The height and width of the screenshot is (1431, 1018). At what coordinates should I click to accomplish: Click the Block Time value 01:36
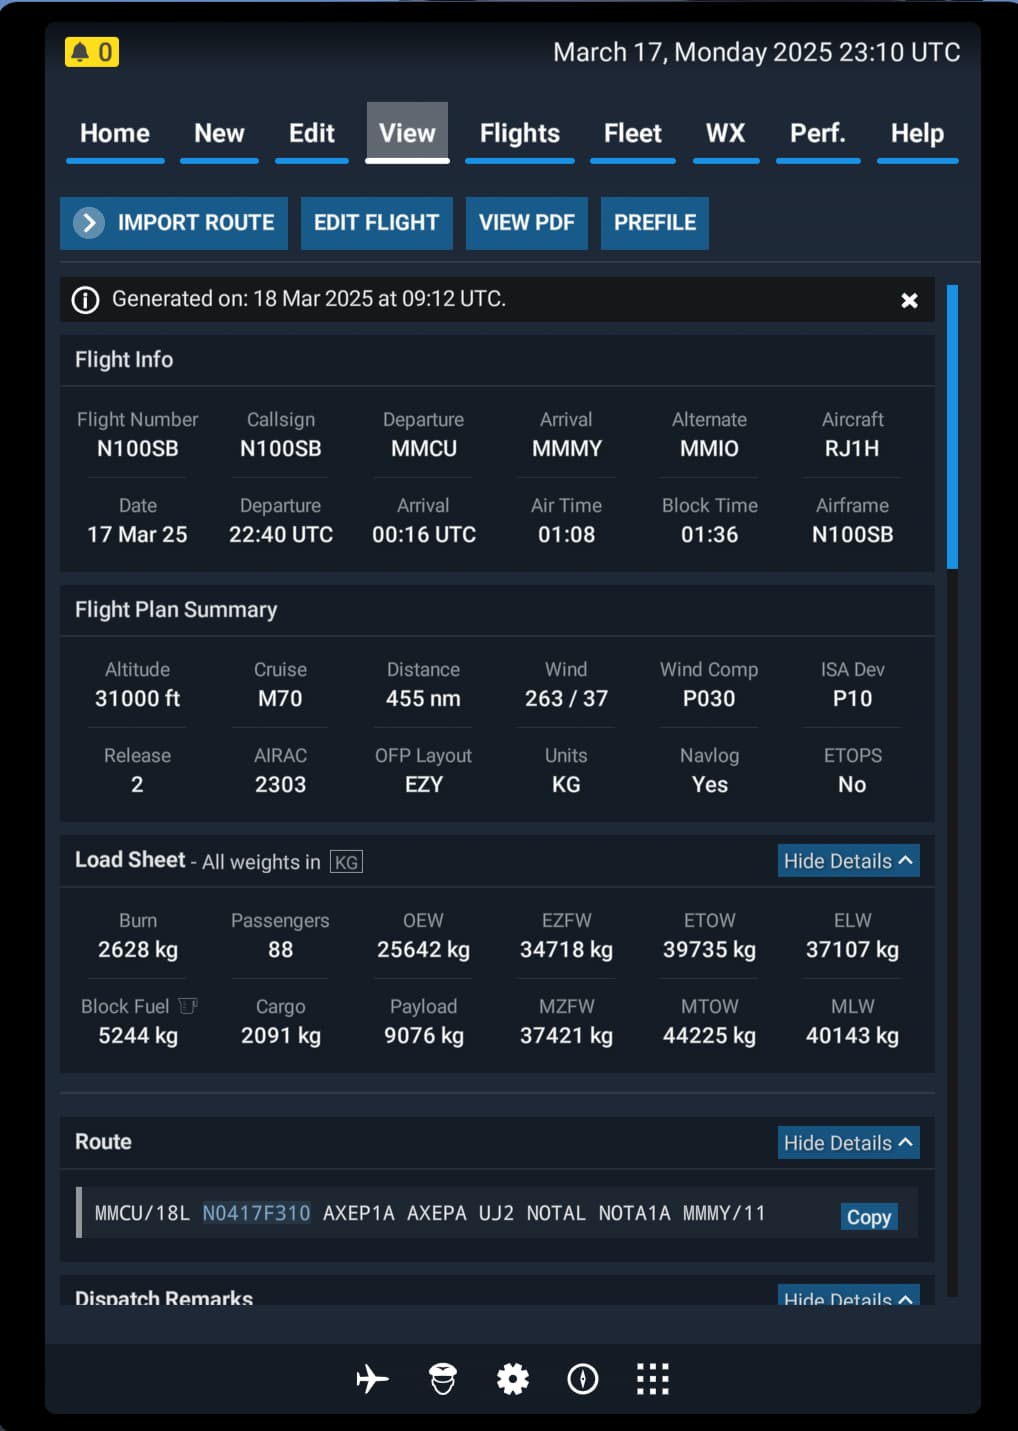click(709, 535)
